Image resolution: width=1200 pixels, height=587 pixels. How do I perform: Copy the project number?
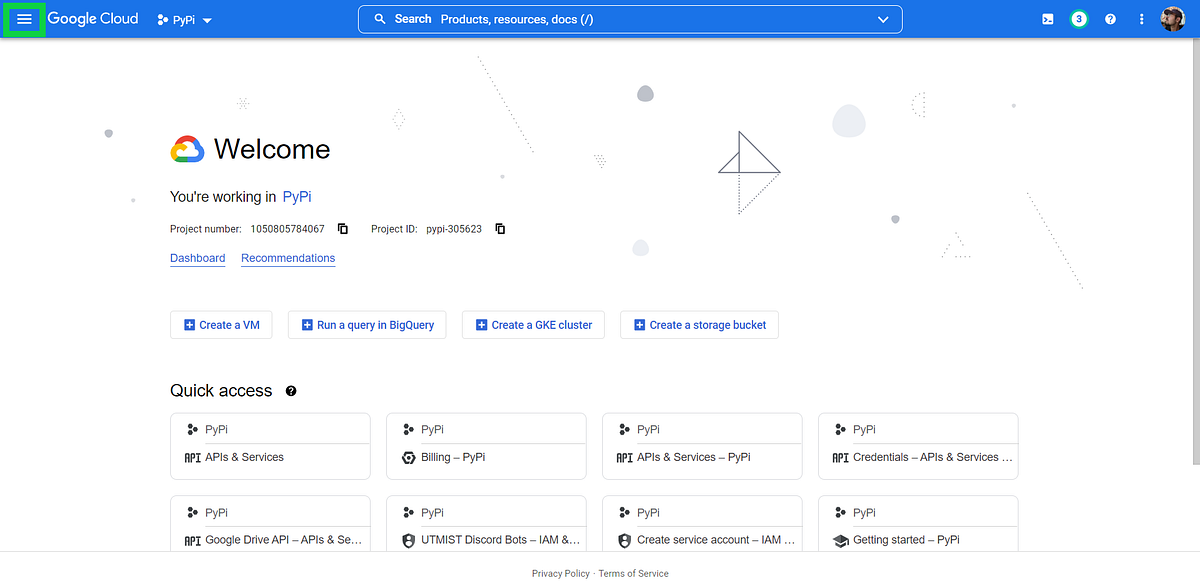pos(342,228)
